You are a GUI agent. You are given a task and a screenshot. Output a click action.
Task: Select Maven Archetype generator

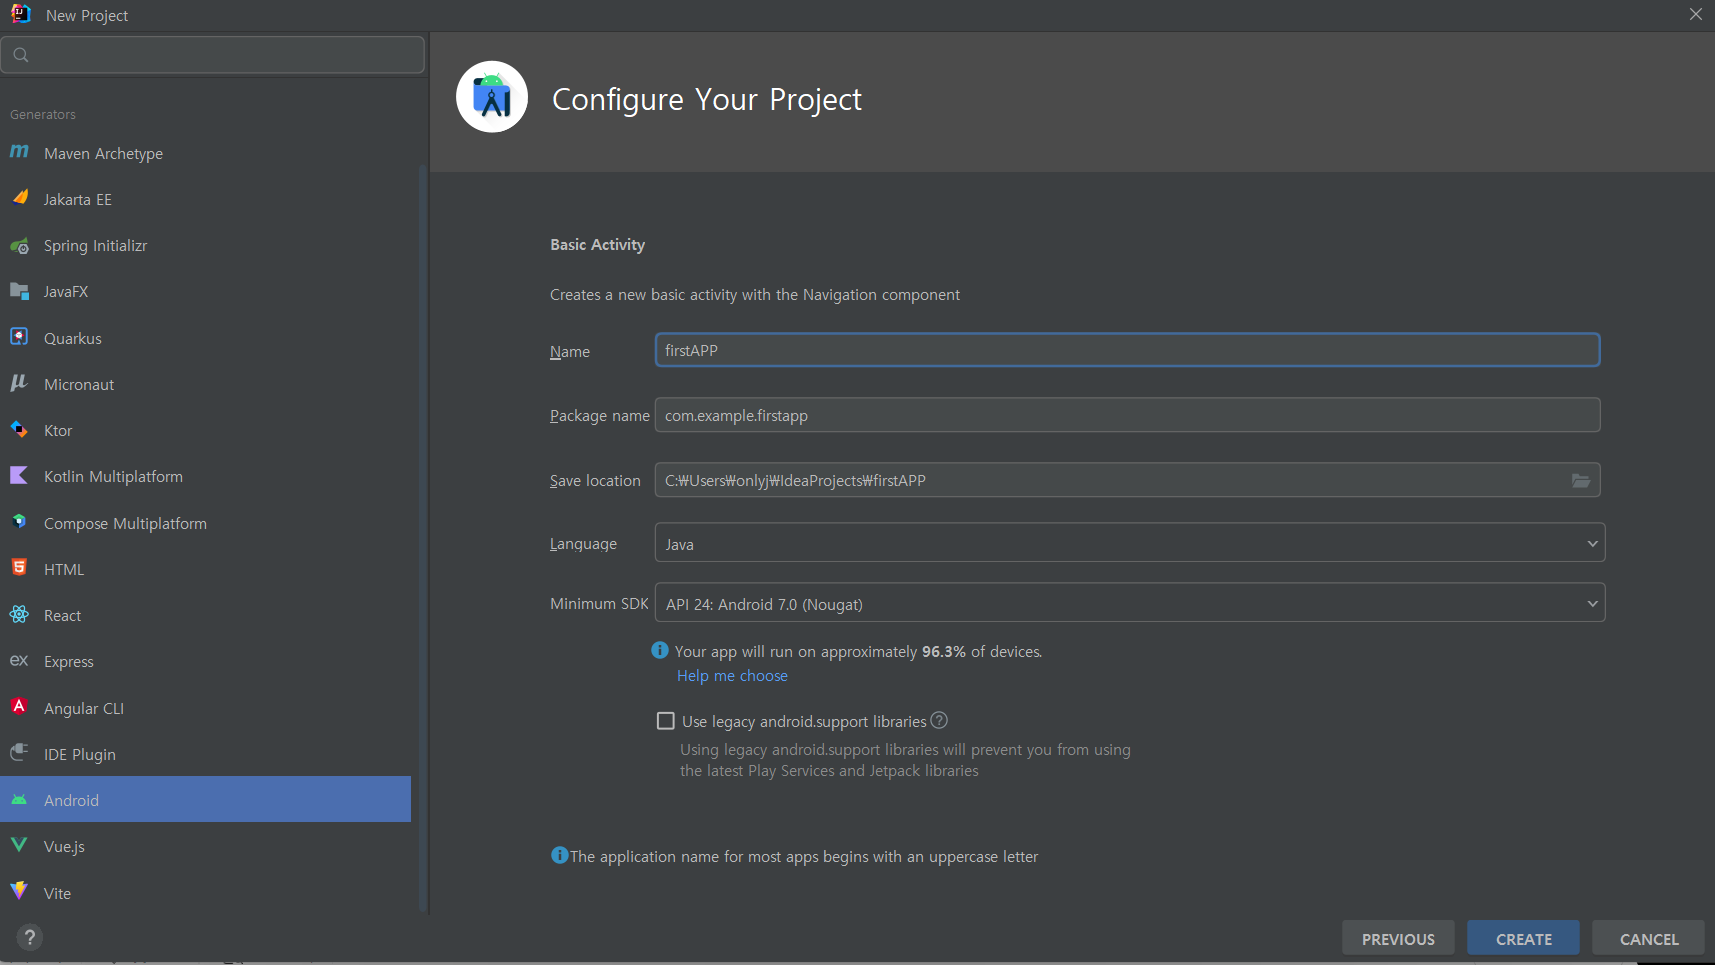pyautogui.click(x=205, y=153)
